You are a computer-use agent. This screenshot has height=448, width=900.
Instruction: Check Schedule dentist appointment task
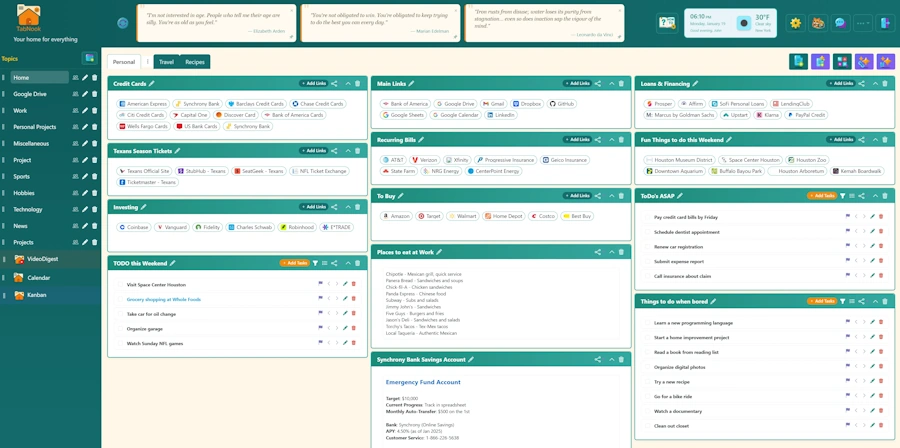coord(648,232)
